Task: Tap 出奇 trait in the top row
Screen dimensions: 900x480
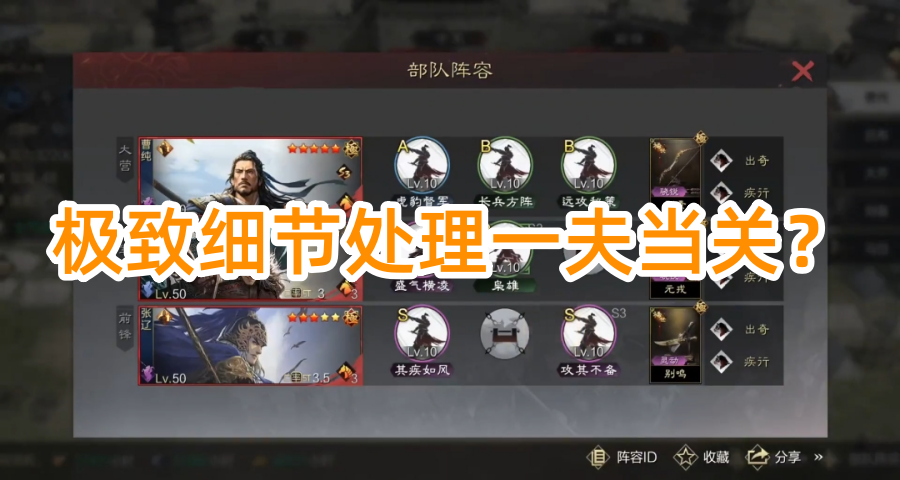Action: (x=740, y=161)
